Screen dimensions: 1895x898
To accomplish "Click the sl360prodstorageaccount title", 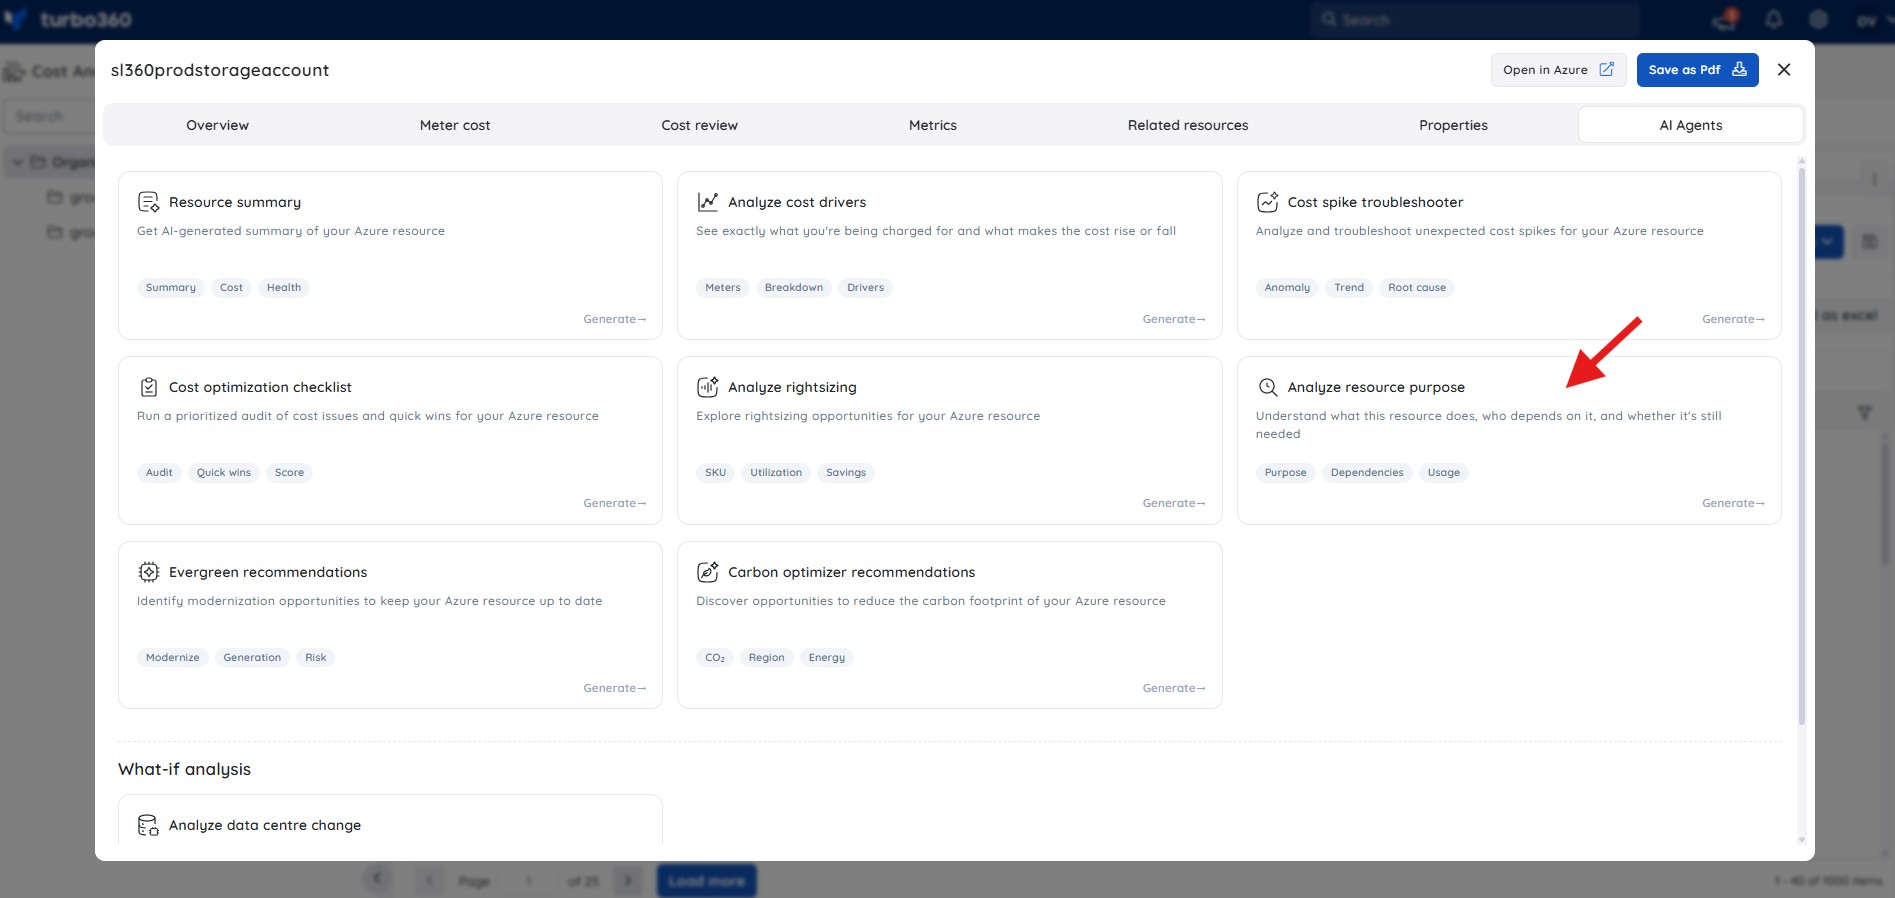I will point(220,70).
